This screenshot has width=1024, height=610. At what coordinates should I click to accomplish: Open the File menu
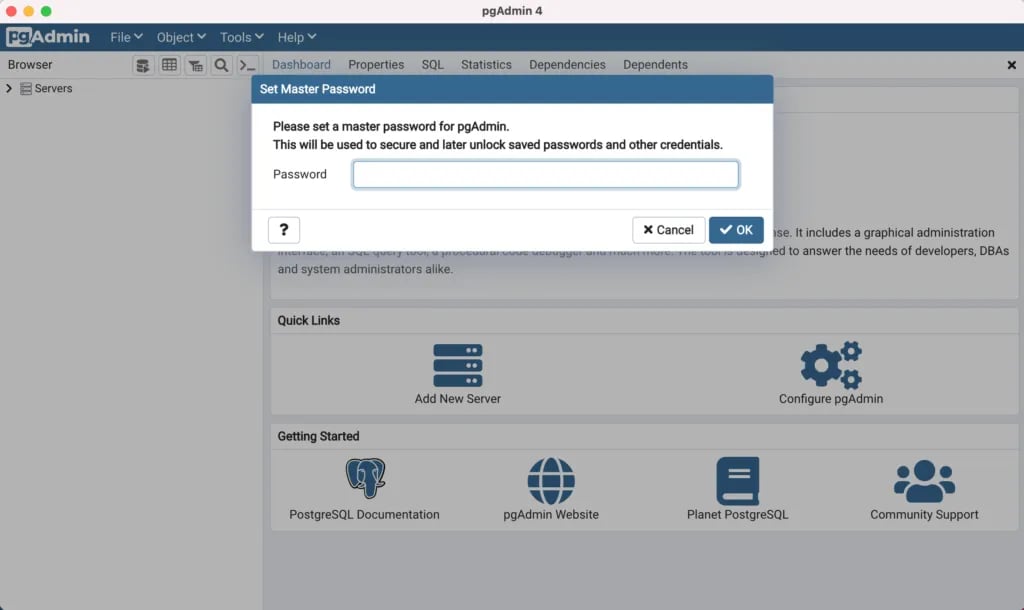126,37
